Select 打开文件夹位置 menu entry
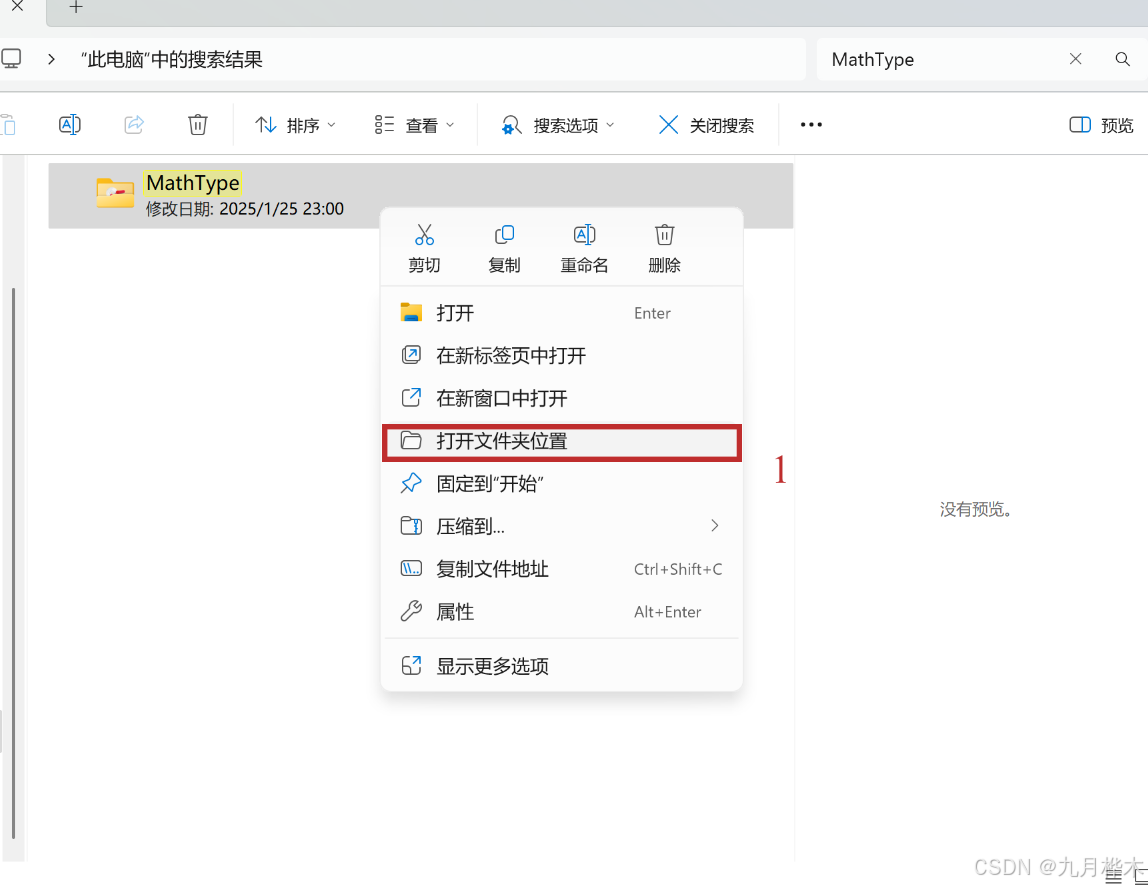This screenshot has height=887, width=1148. (562, 441)
